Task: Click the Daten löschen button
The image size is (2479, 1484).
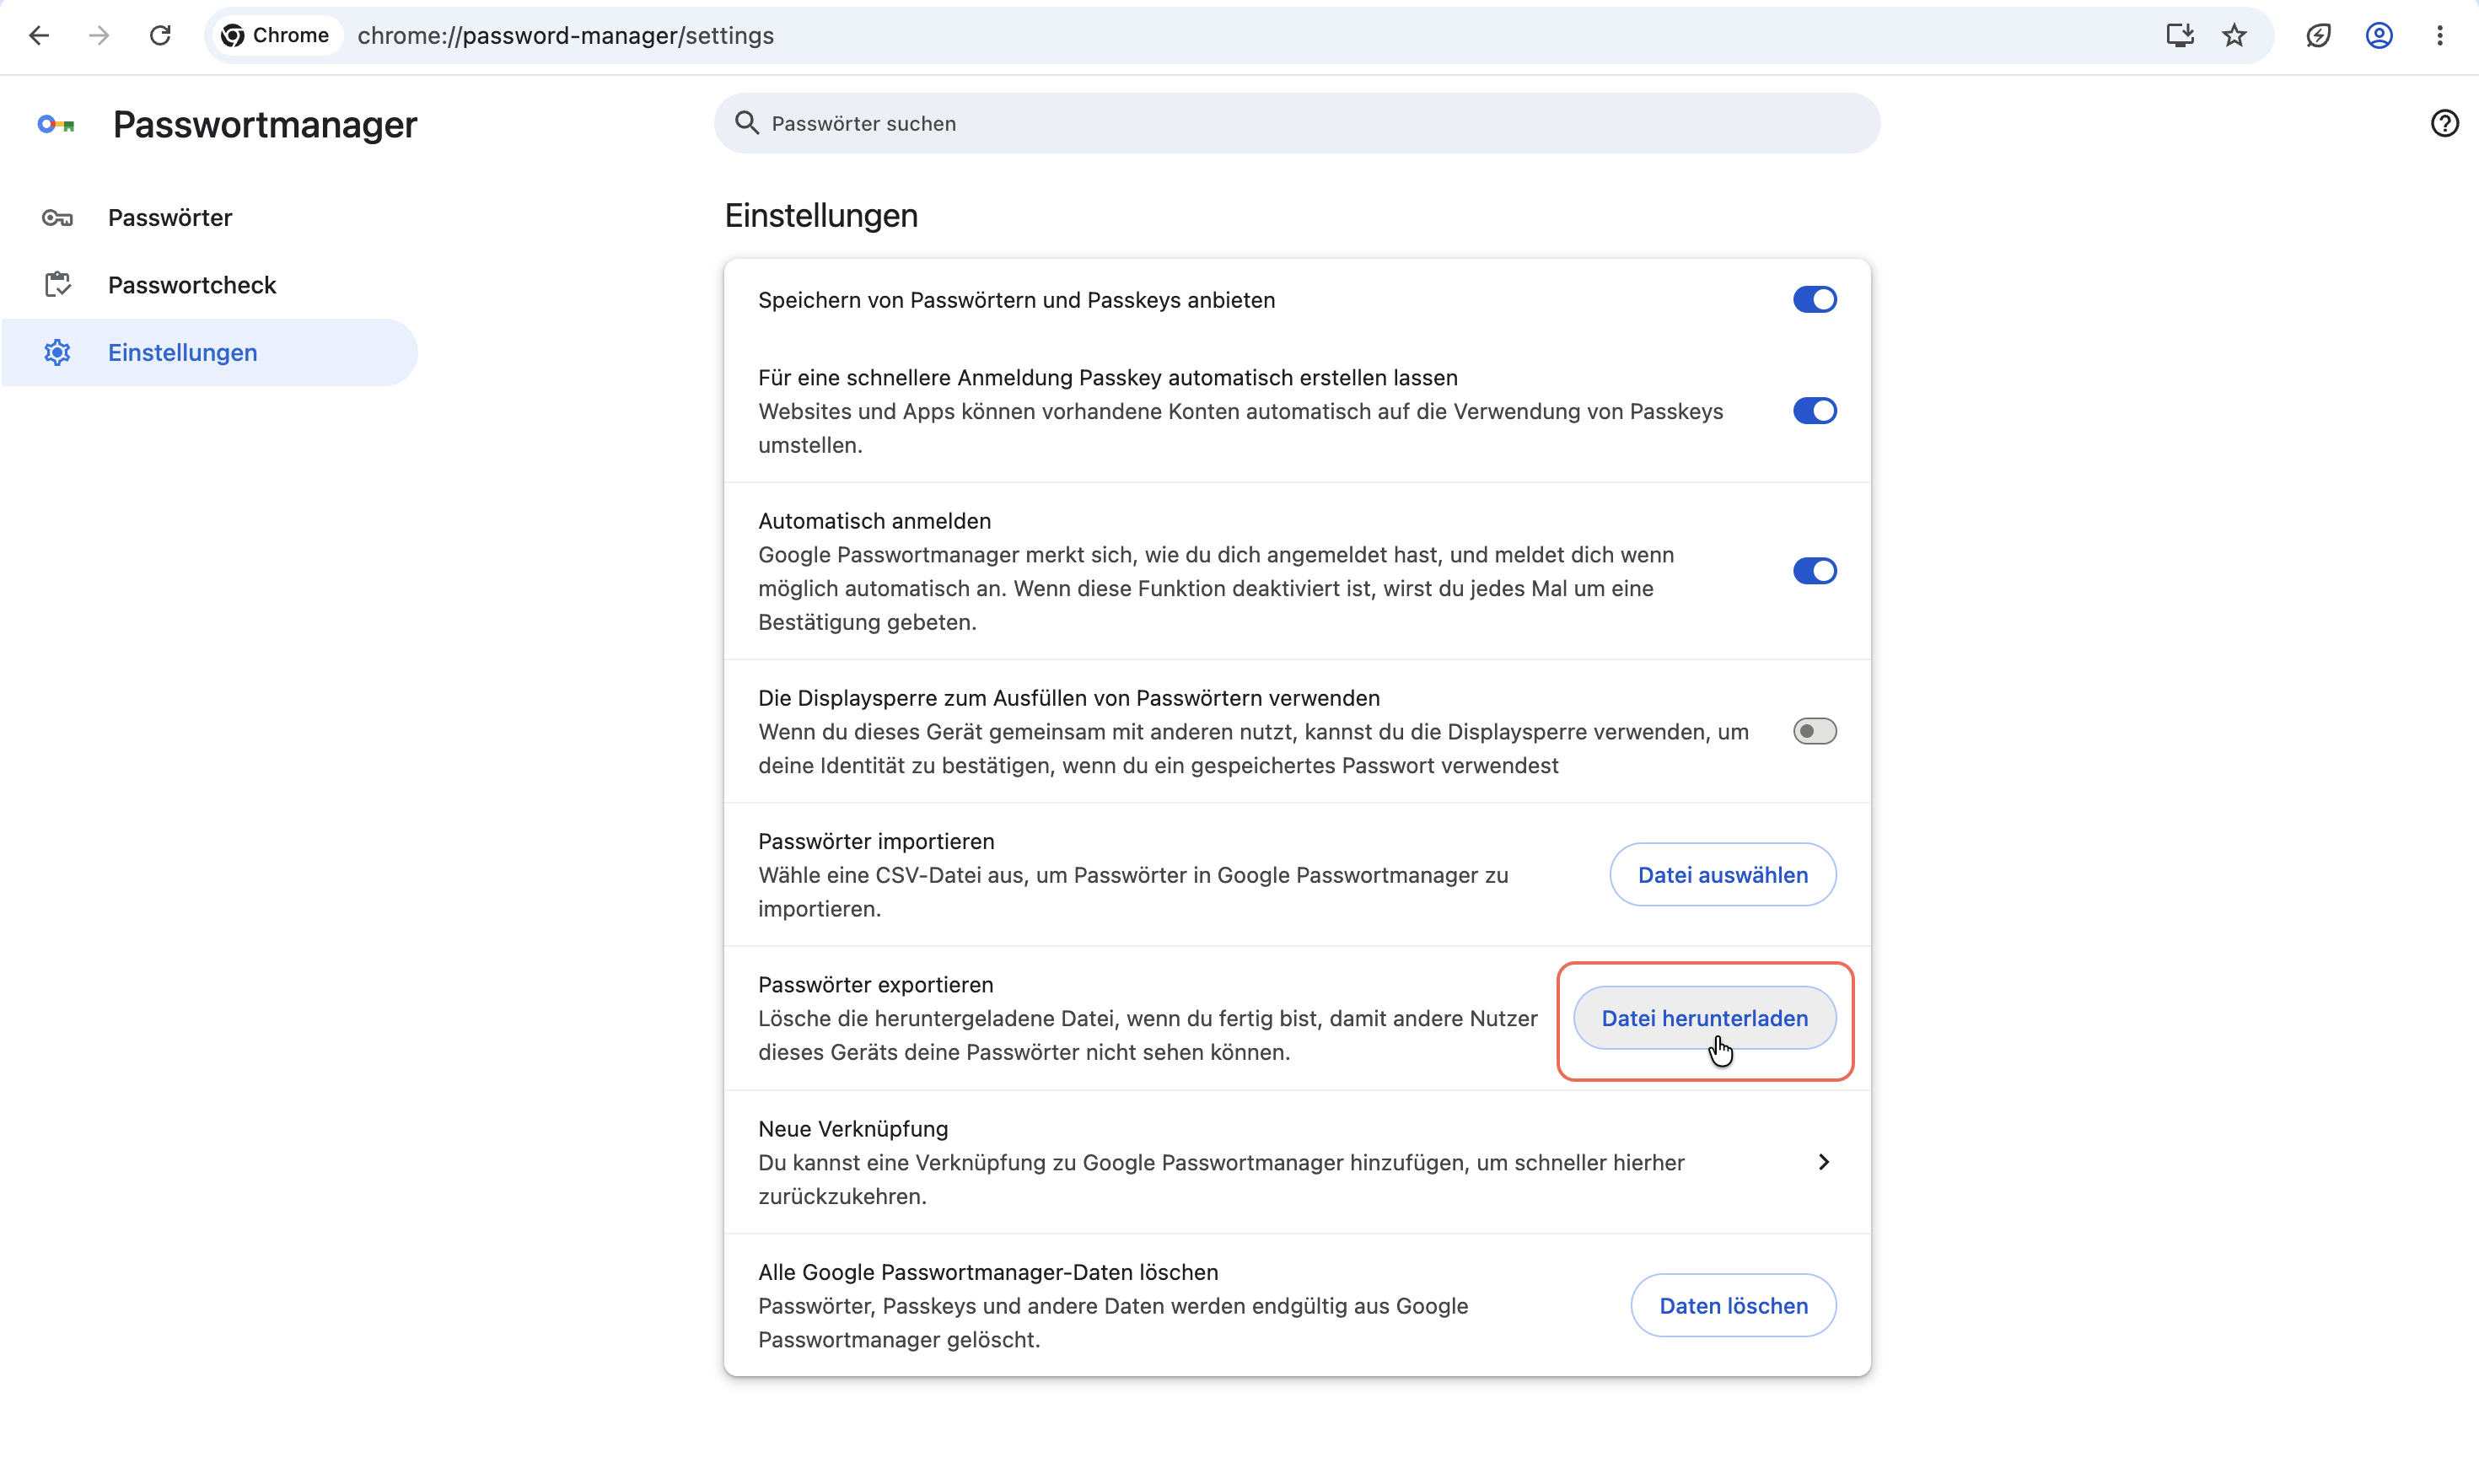Action: click(x=1733, y=1305)
